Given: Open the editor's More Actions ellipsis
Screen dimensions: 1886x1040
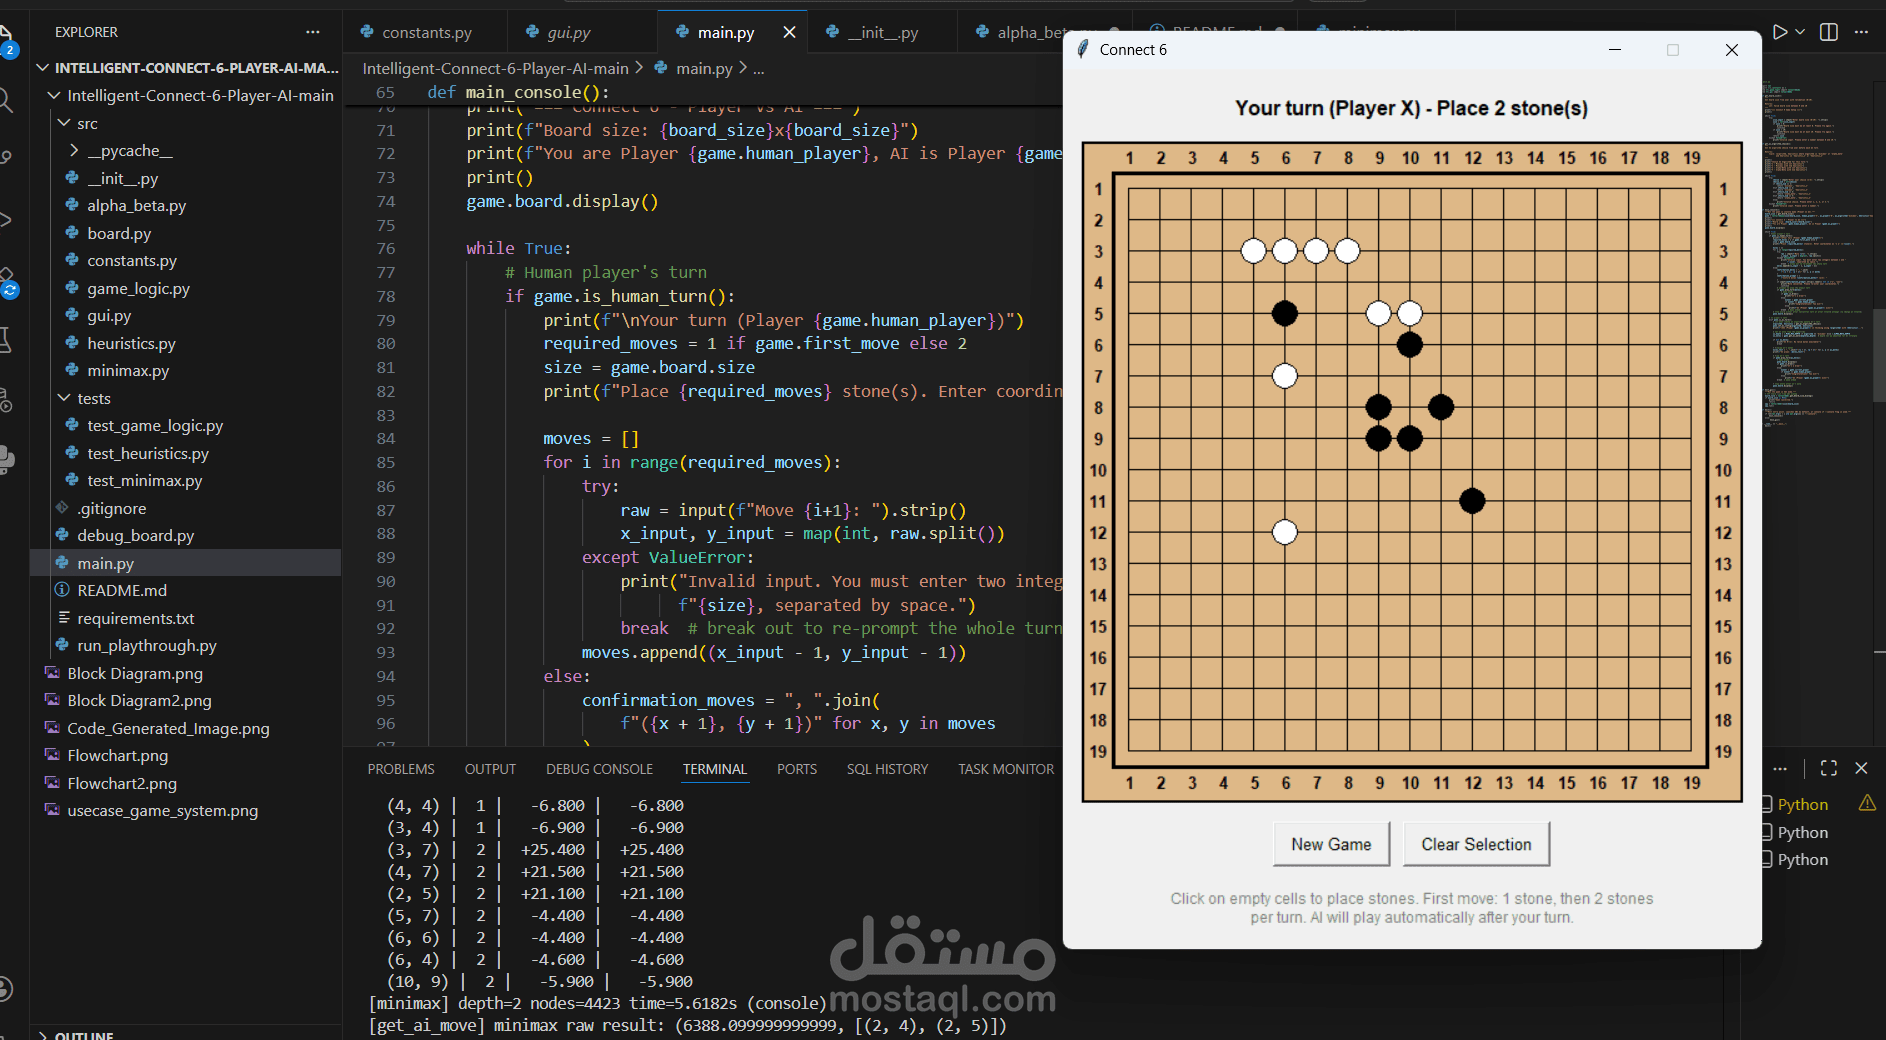Looking at the screenshot, I should click(x=1861, y=32).
